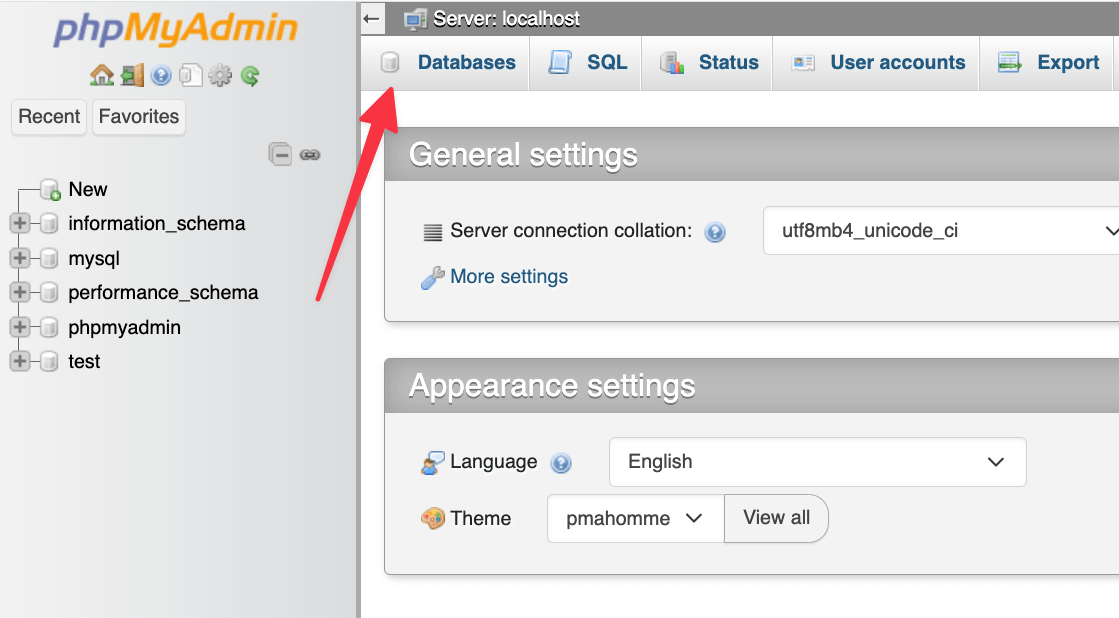Open MySQL documentation page icon

pyautogui.click(x=190, y=75)
